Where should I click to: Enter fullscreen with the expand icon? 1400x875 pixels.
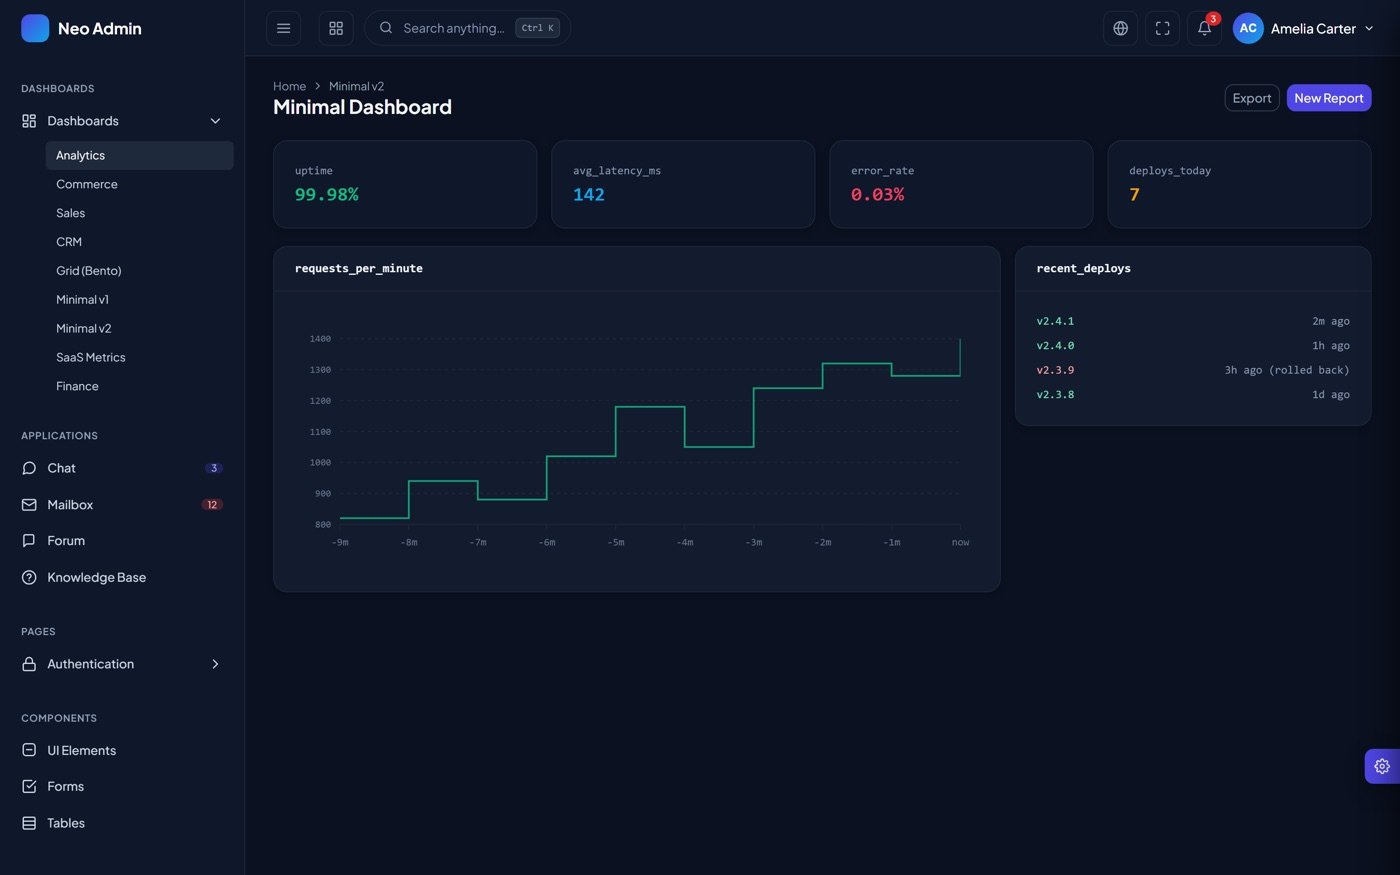point(1162,28)
